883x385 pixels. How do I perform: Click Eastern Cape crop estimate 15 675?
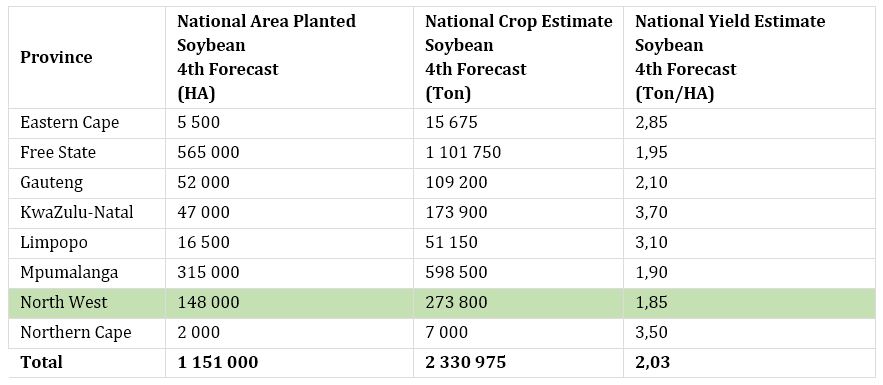451,123
